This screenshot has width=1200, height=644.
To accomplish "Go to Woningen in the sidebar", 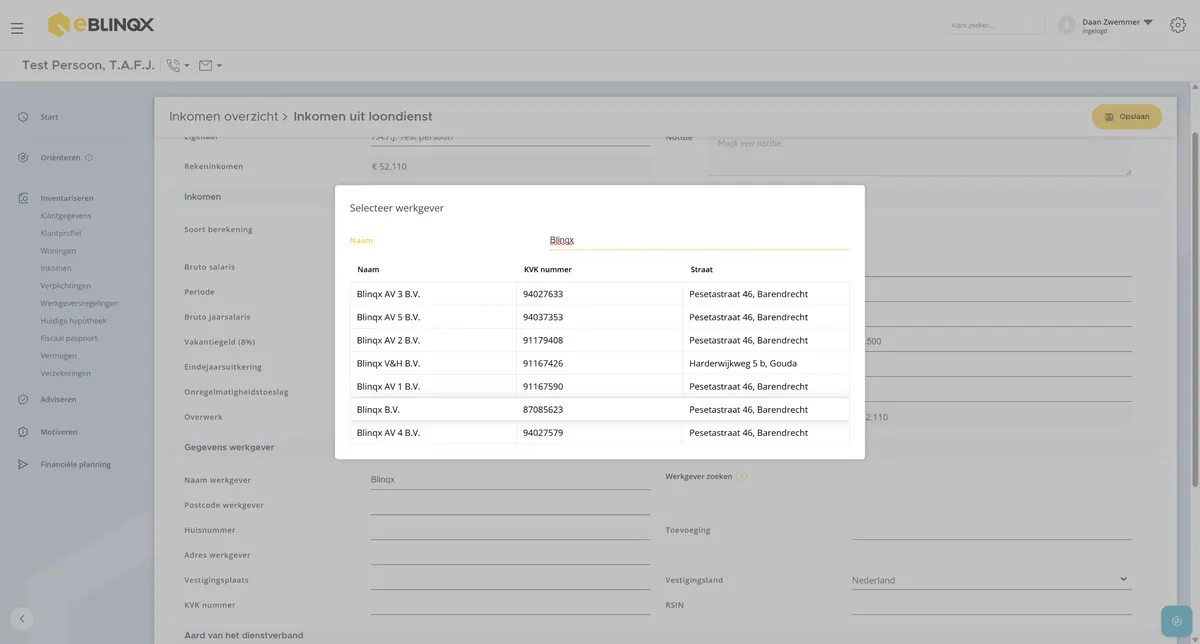I will pyautogui.click(x=58, y=251).
